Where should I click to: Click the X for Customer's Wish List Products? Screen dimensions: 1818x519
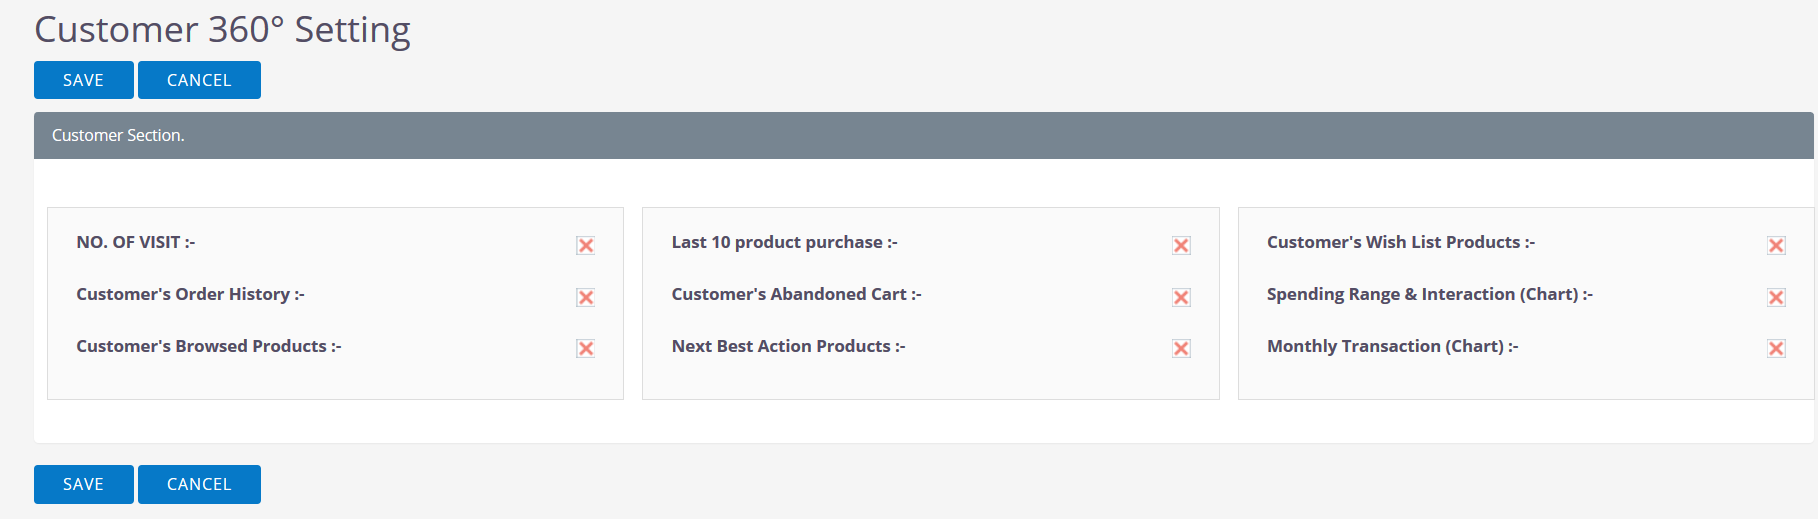(x=1776, y=245)
